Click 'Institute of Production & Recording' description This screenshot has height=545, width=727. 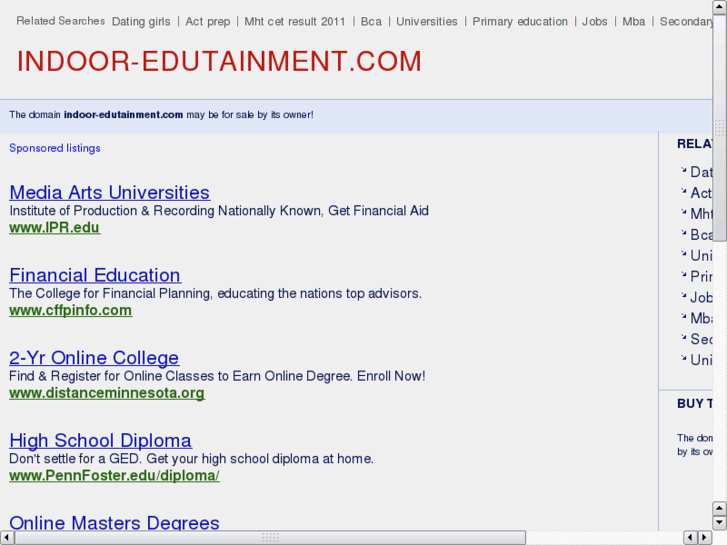[219, 211]
